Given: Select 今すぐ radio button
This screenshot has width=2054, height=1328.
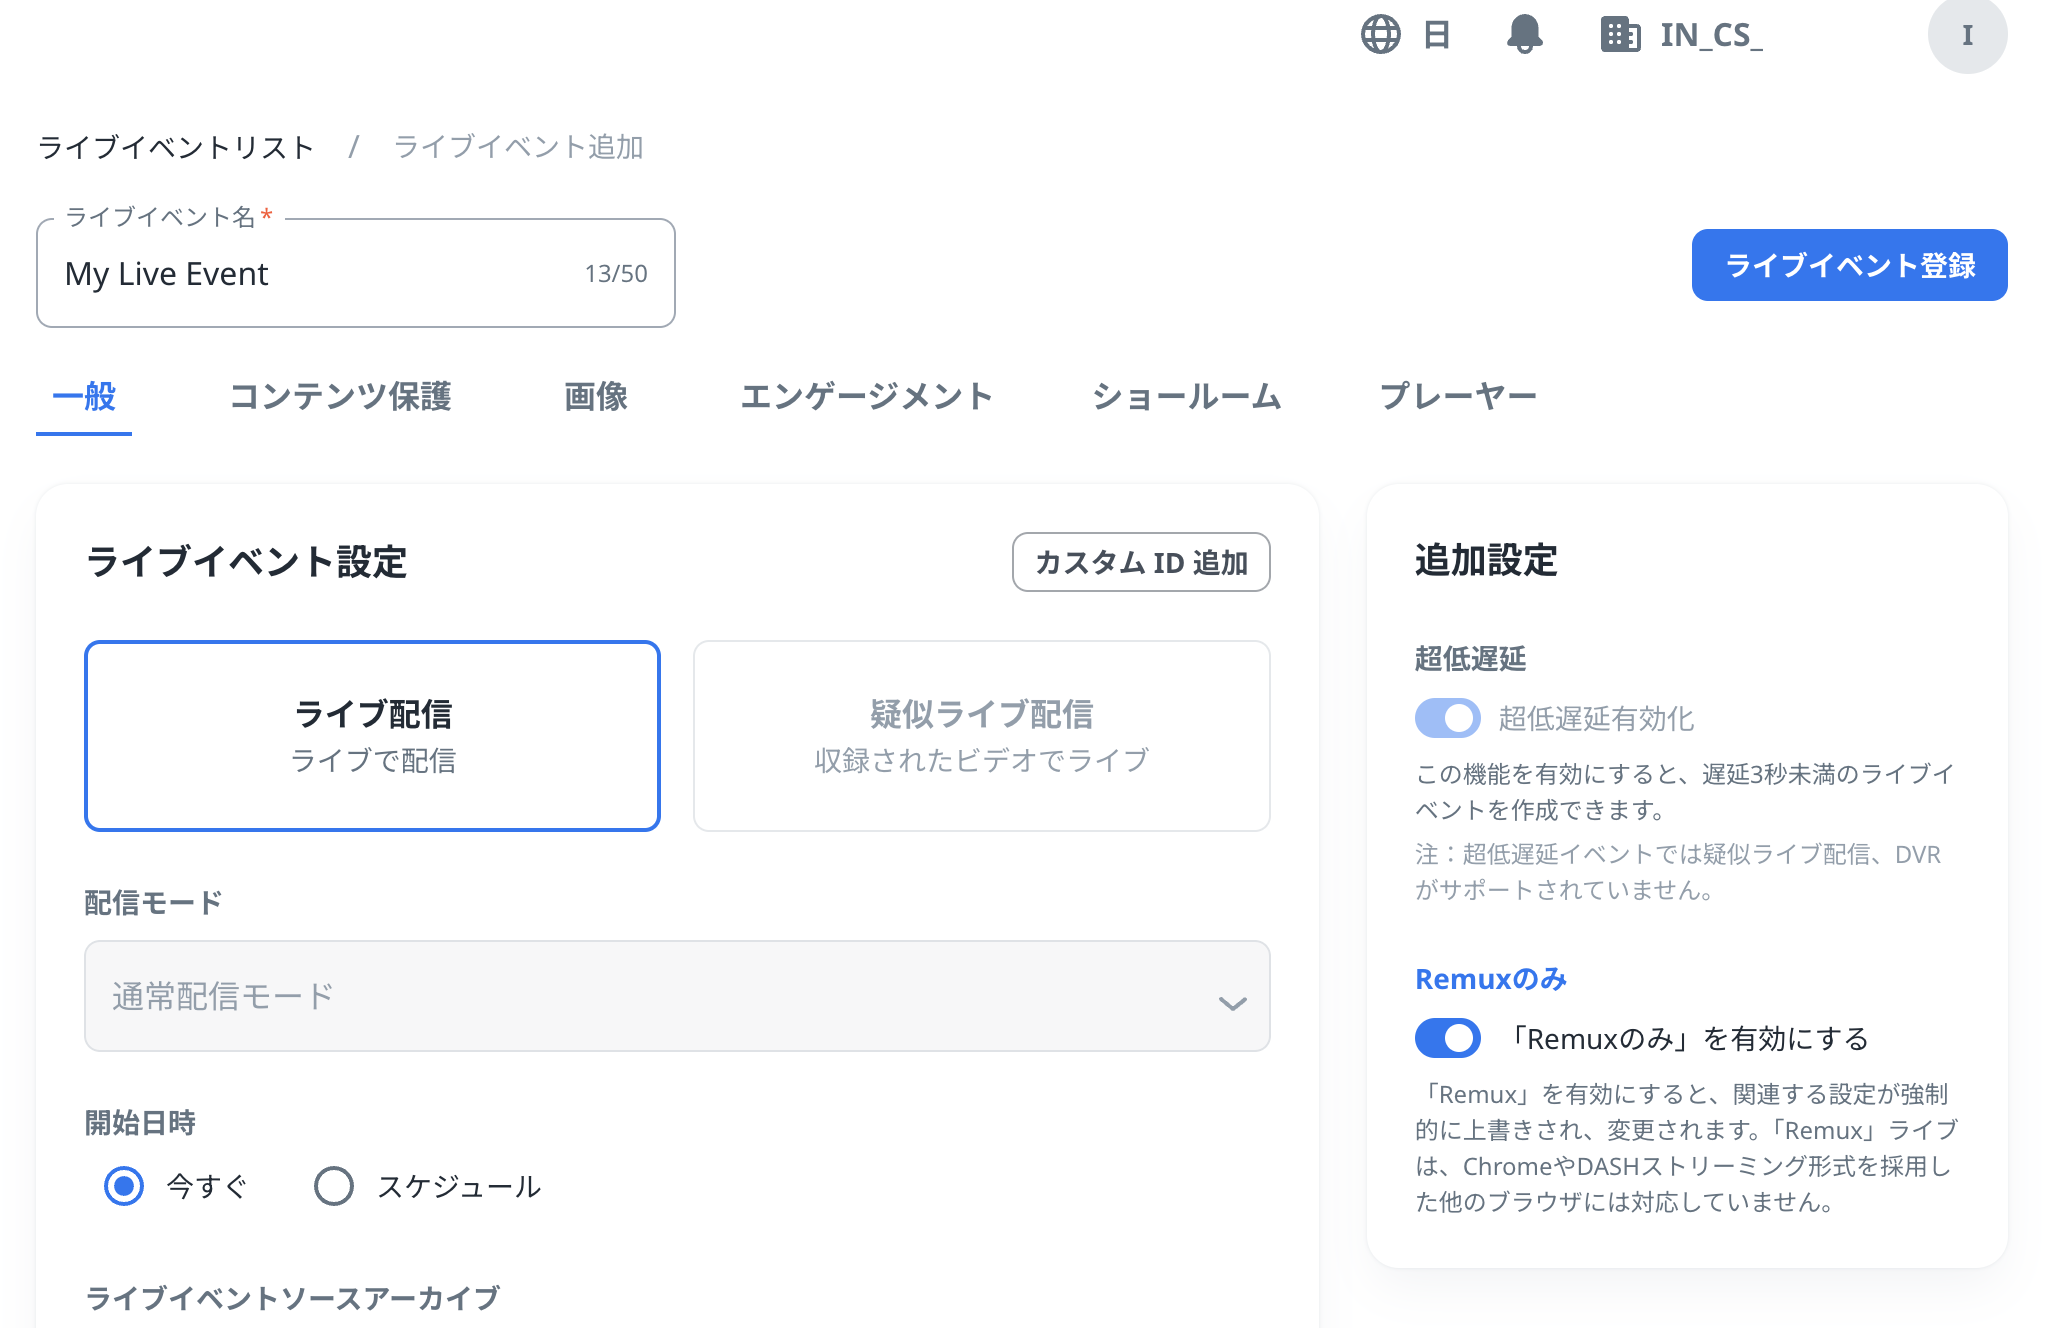Looking at the screenshot, I should (124, 1186).
